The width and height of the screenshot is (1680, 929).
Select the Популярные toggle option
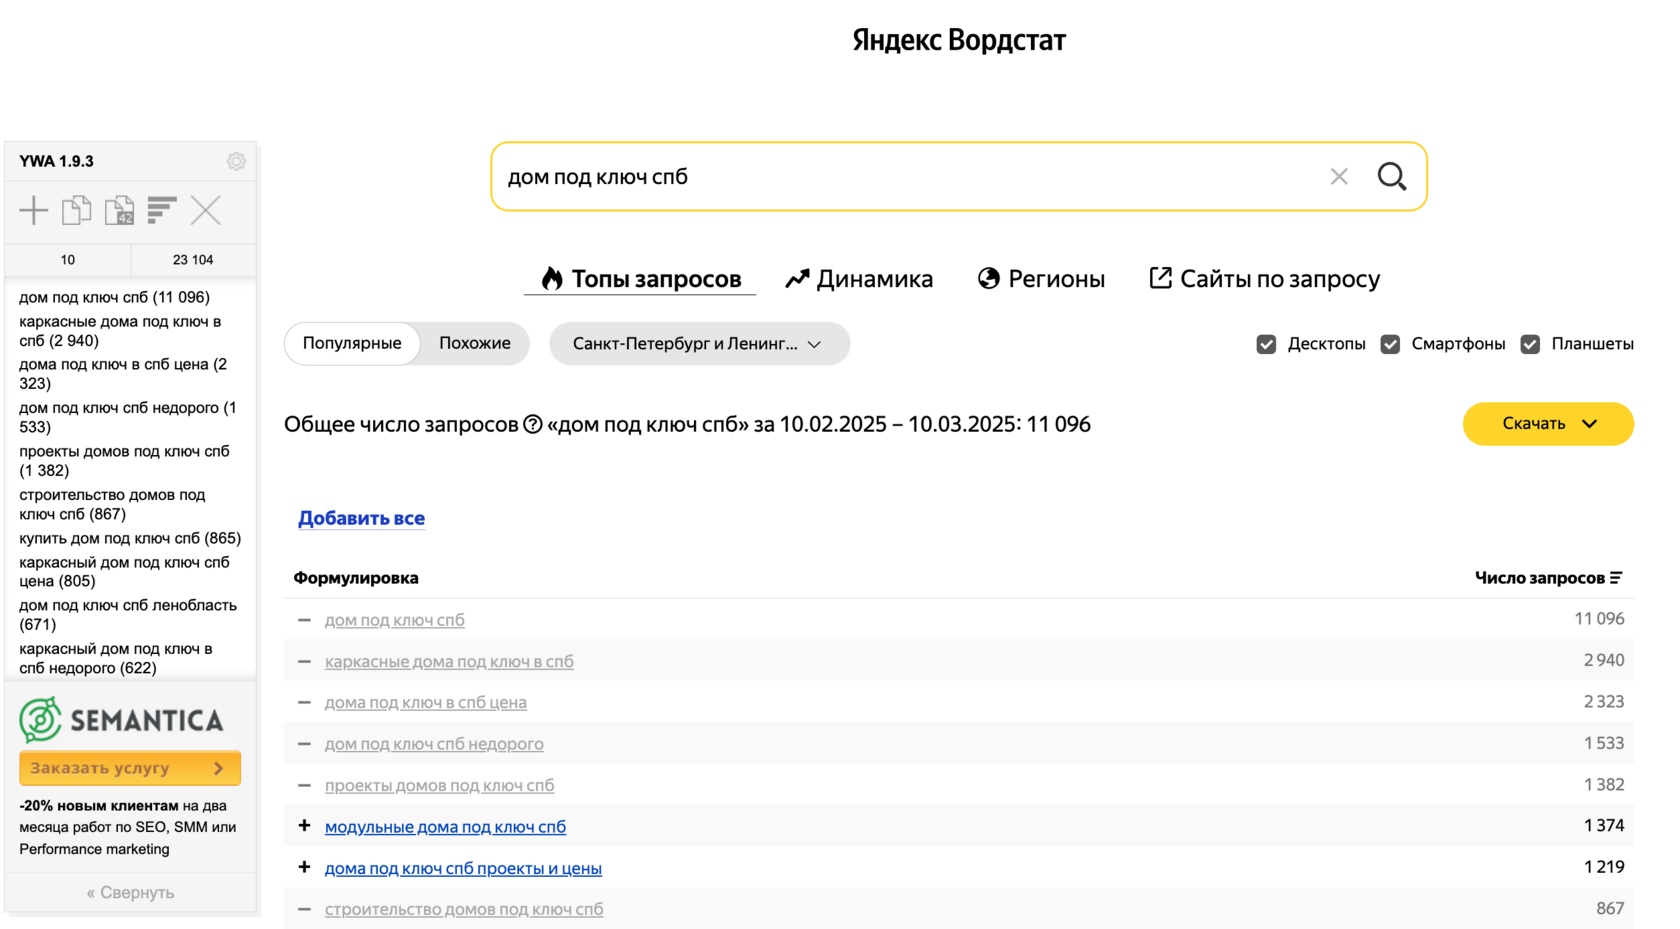(352, 343)
